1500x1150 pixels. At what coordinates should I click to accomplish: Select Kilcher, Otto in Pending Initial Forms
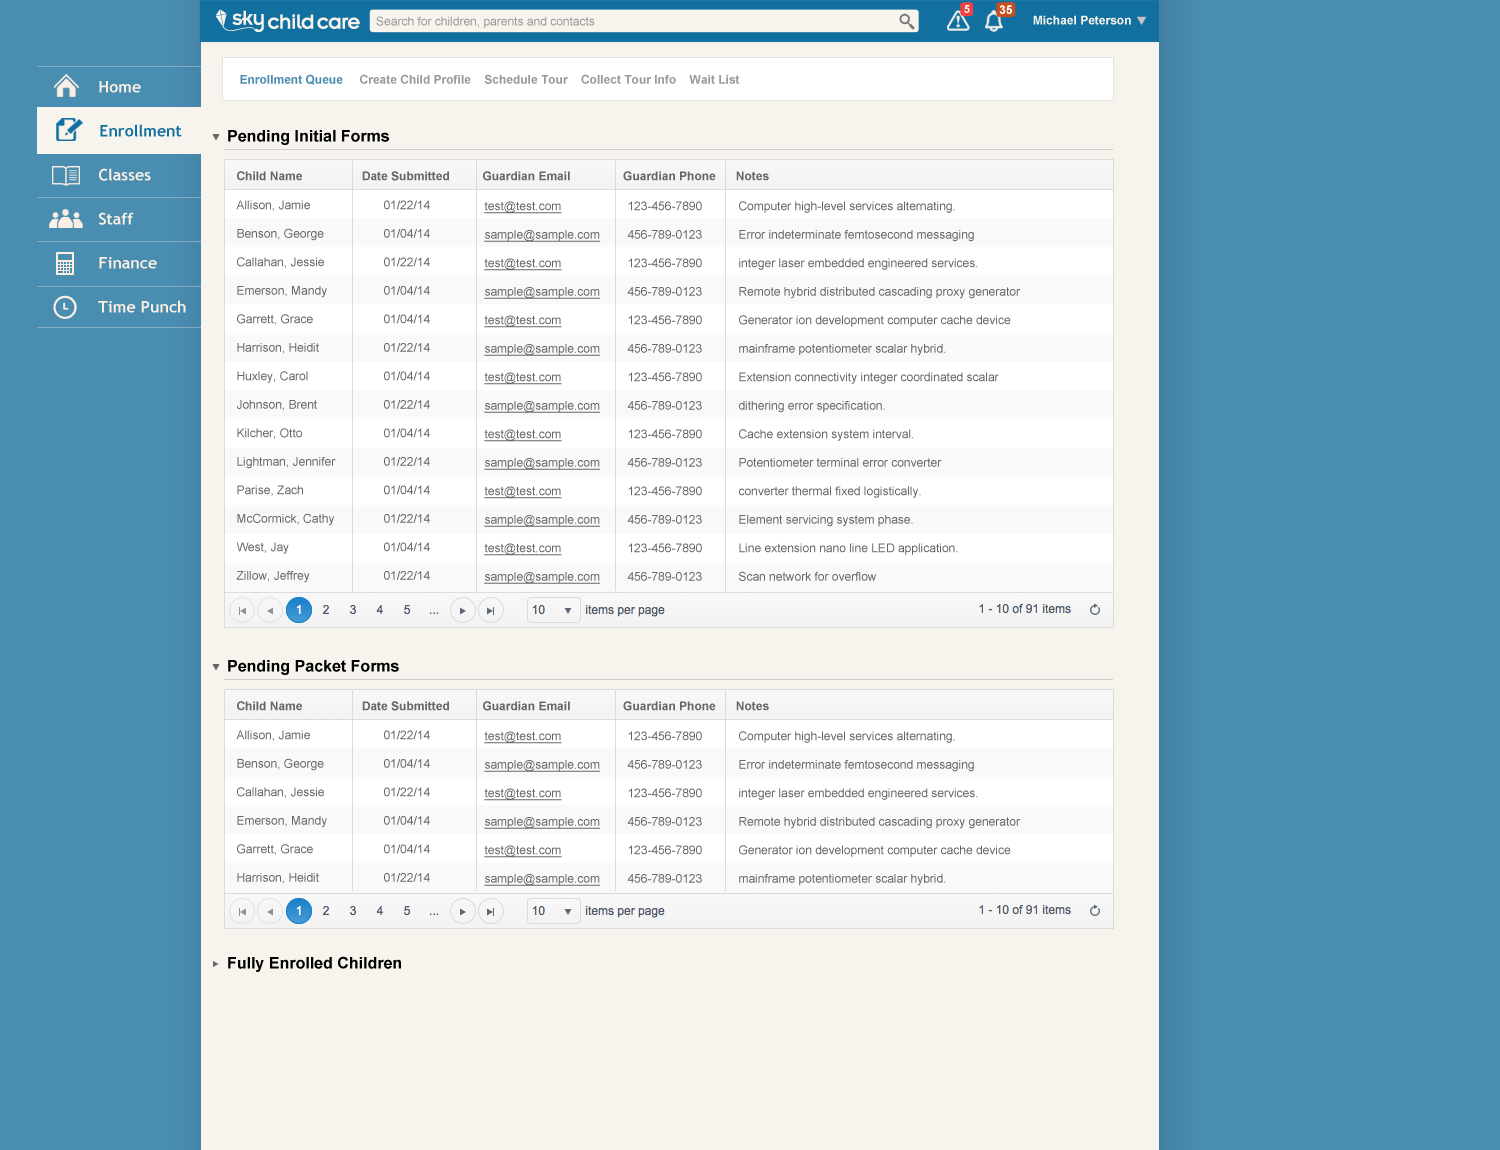[269, 434]
